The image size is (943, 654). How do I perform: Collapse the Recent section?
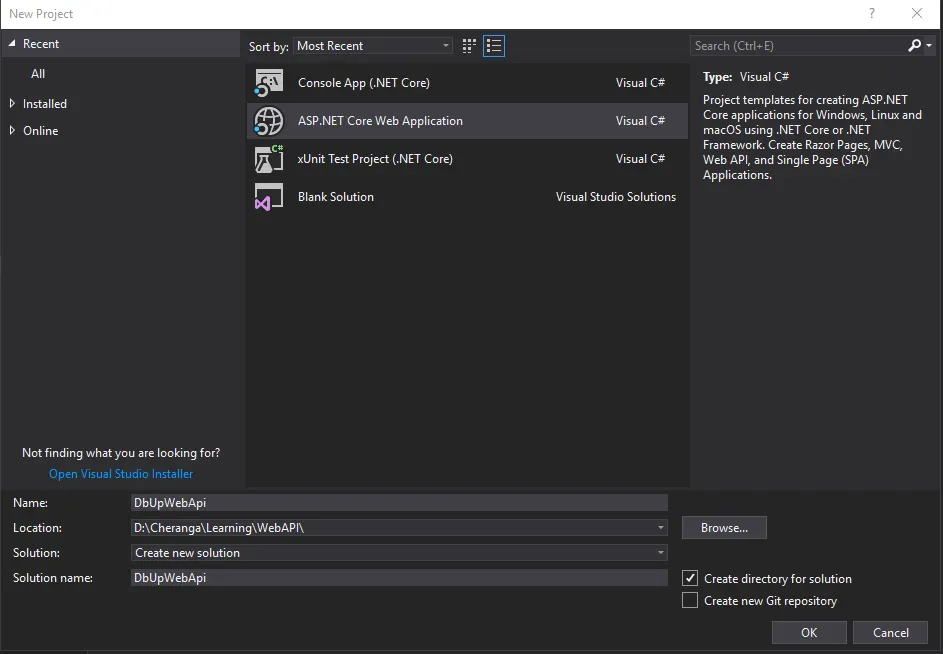tap(12, 43)
